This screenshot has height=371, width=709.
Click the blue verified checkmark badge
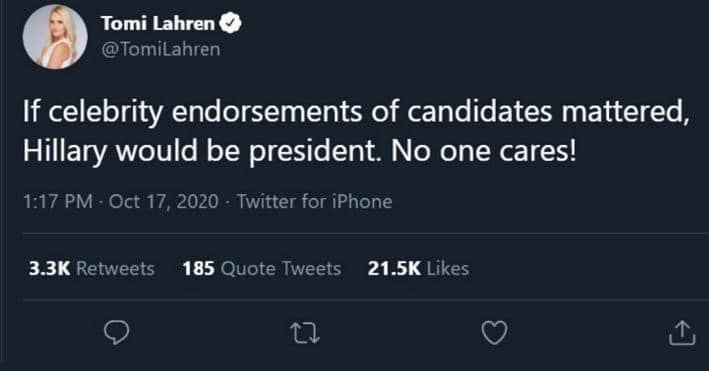coord(231,23)
